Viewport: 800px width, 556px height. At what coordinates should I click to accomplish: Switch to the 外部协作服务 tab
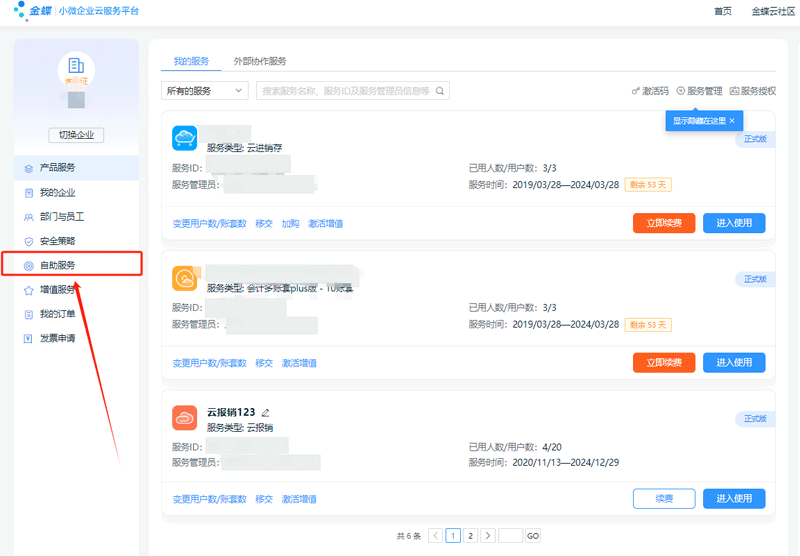260,61
